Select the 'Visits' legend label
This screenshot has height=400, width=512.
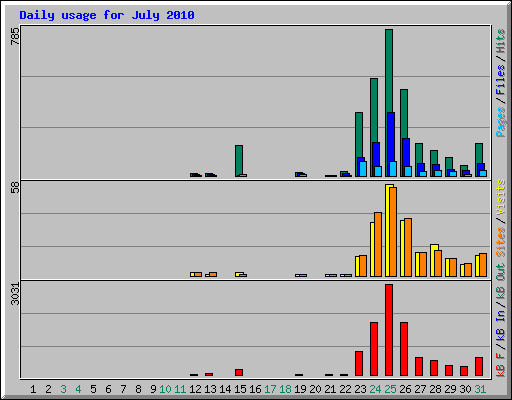[500, 197]
